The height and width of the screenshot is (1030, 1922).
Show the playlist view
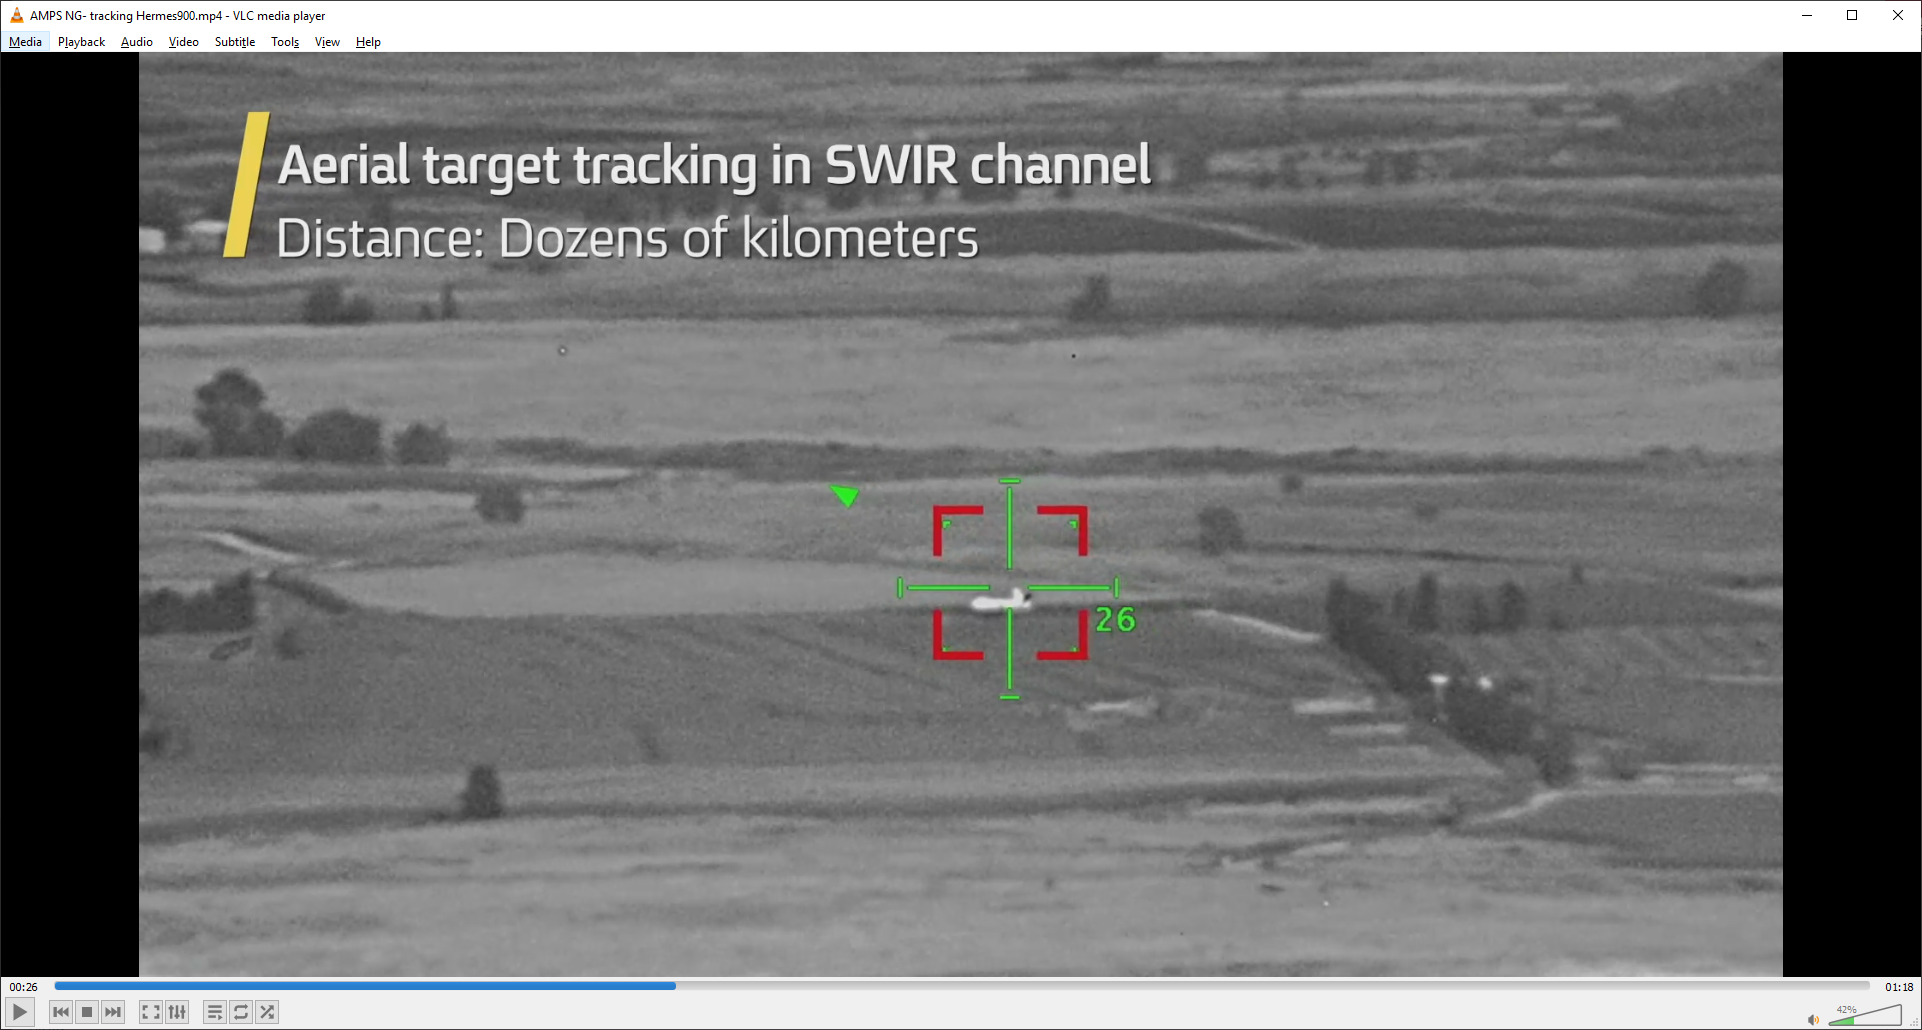pyautogui.click(x=214, y=1012)
